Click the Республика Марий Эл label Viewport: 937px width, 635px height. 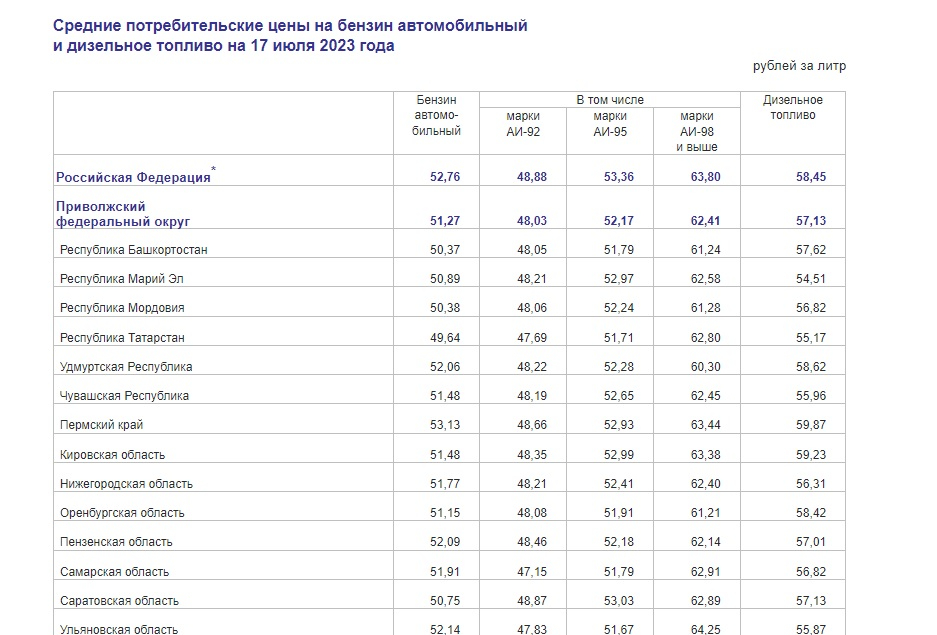[121, 279]
